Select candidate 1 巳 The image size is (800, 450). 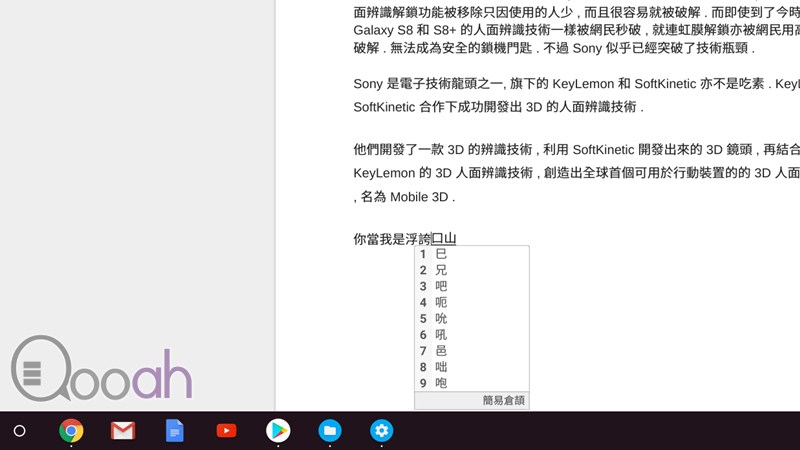[472, 254]
